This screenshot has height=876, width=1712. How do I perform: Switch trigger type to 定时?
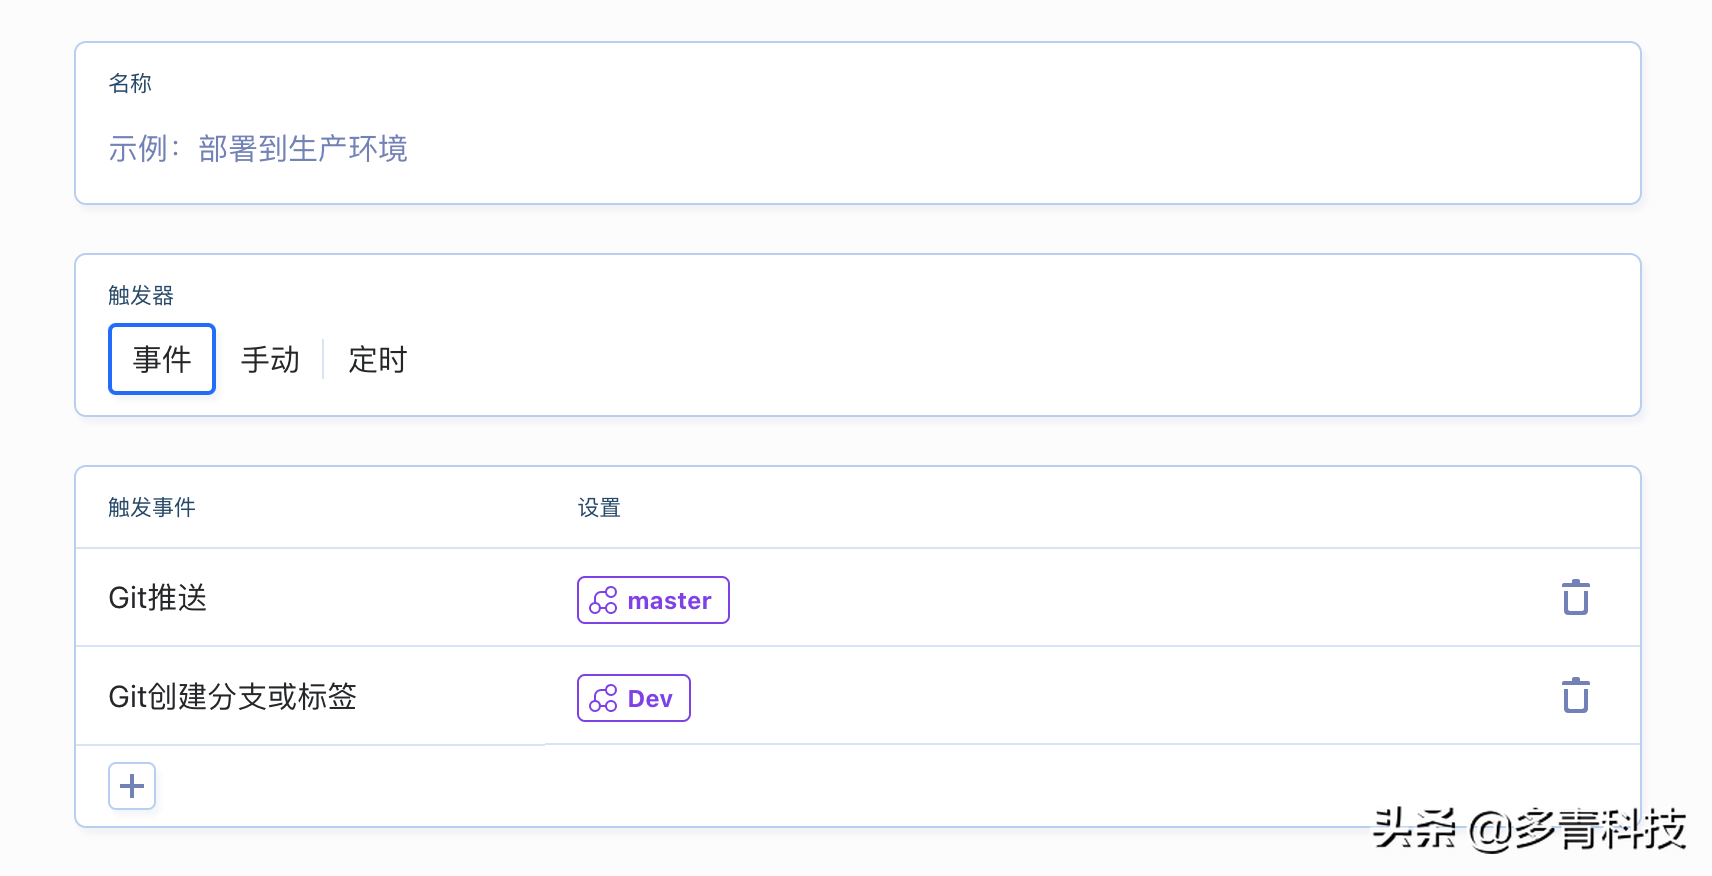pyautogui.click(x=377, y=359)
